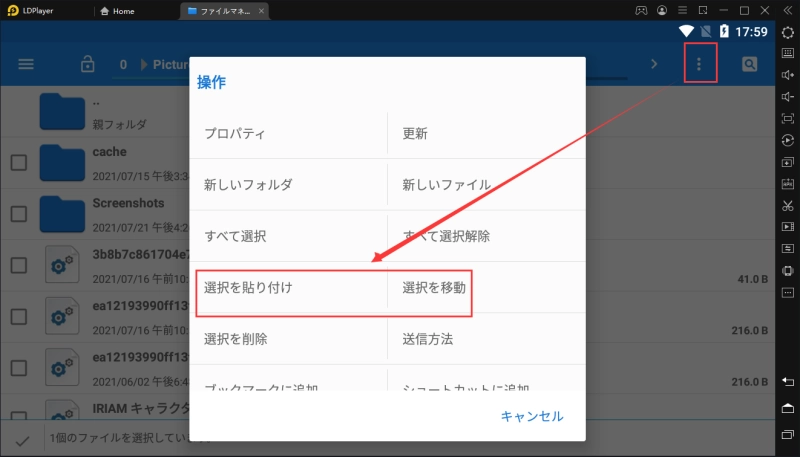Viewport: 800px width, 457px height.
Task: Choose すべて選択解除 option
Action: pyautogui.click(x=487, y=236)
